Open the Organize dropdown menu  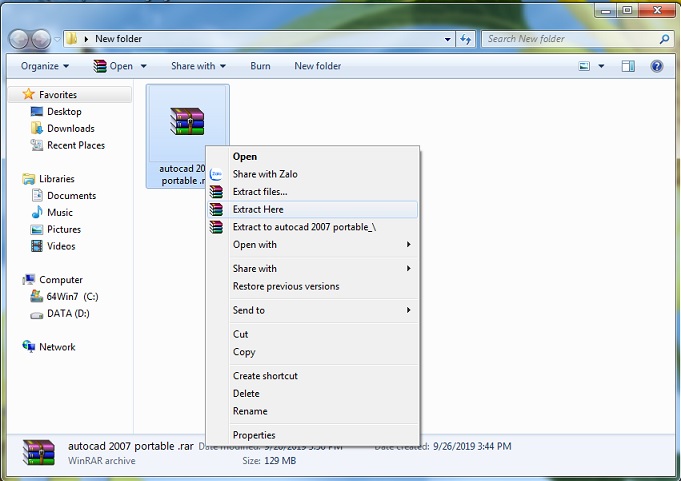(45, 66)
